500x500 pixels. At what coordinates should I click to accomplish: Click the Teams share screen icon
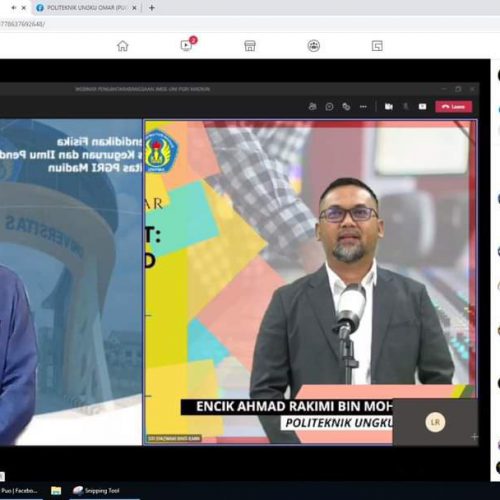pyautogui.click(x=422, y=106)
